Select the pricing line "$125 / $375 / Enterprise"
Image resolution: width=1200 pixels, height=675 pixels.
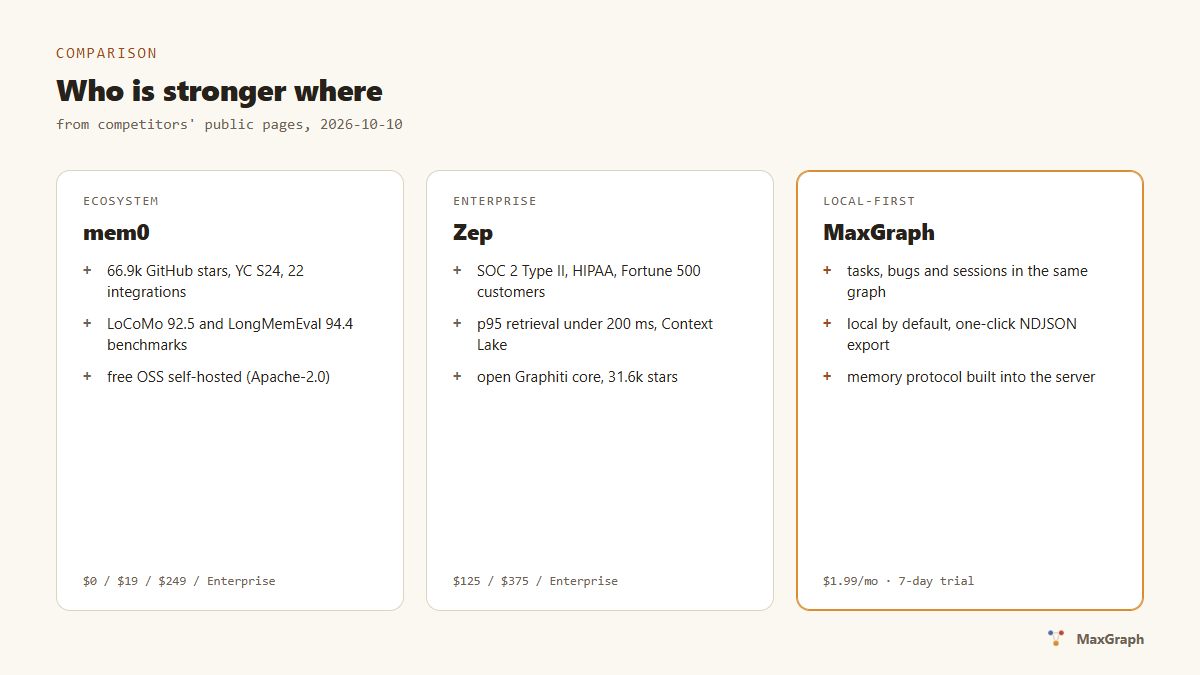pyautogui.click(x=535, y=581)
